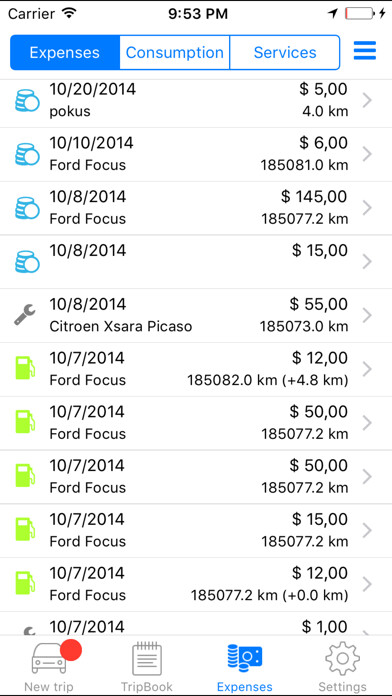Screen dimensions: 392x696
Task: Tap the Expenses coins icon in bottom bar
Action: click(x=245, y=659)
